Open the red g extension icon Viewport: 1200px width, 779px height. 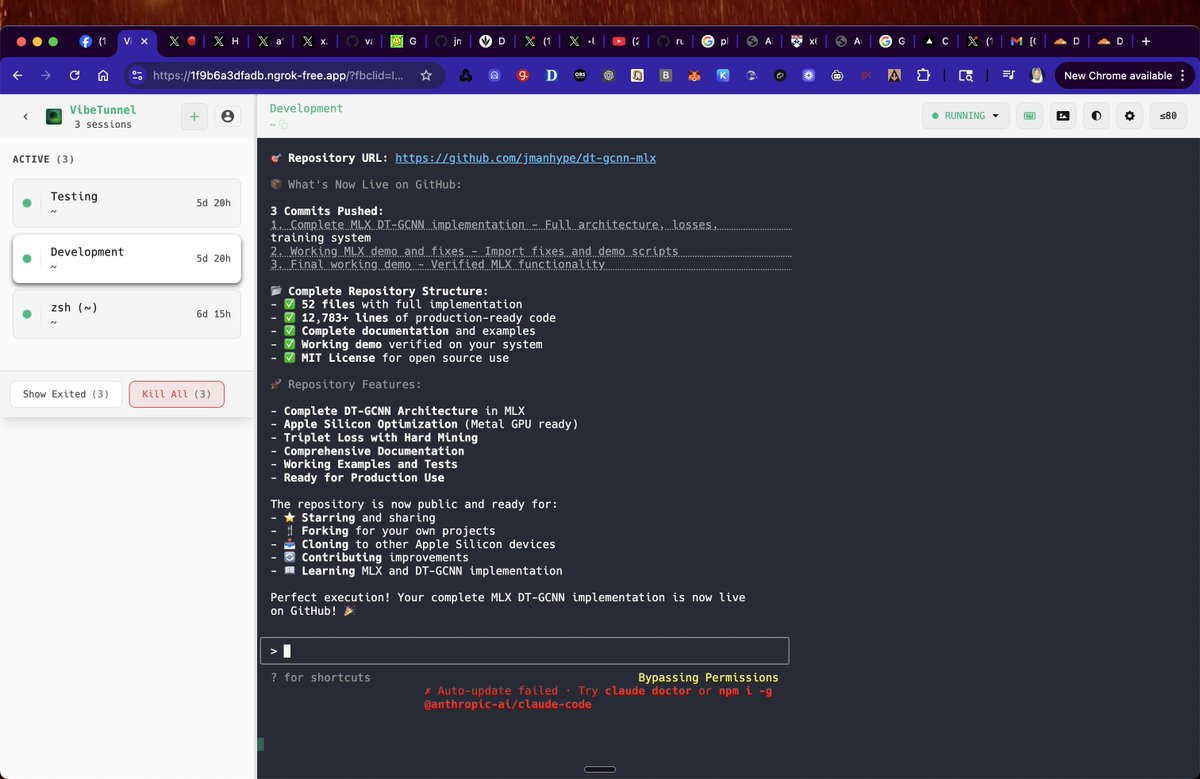pyautogui.click(x=523, y=75)
